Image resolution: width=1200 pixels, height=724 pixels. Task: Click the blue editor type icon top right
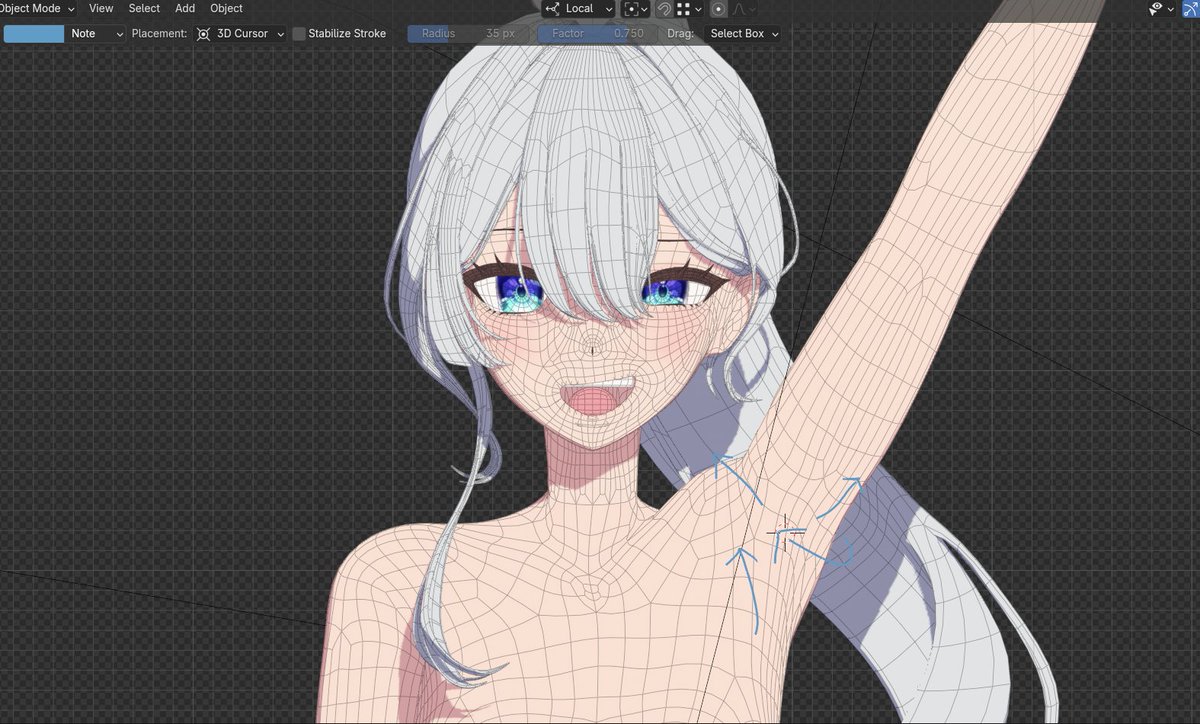pyautogui.click(x=1191, y=9)
